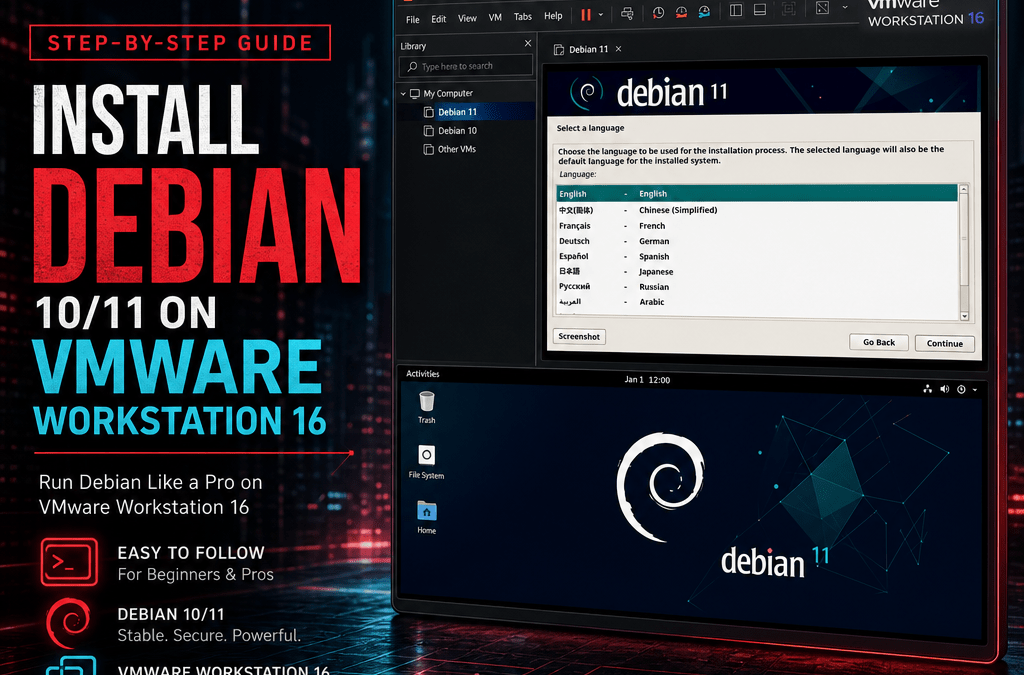Click the Other VMs folder icon

[428, 149]
